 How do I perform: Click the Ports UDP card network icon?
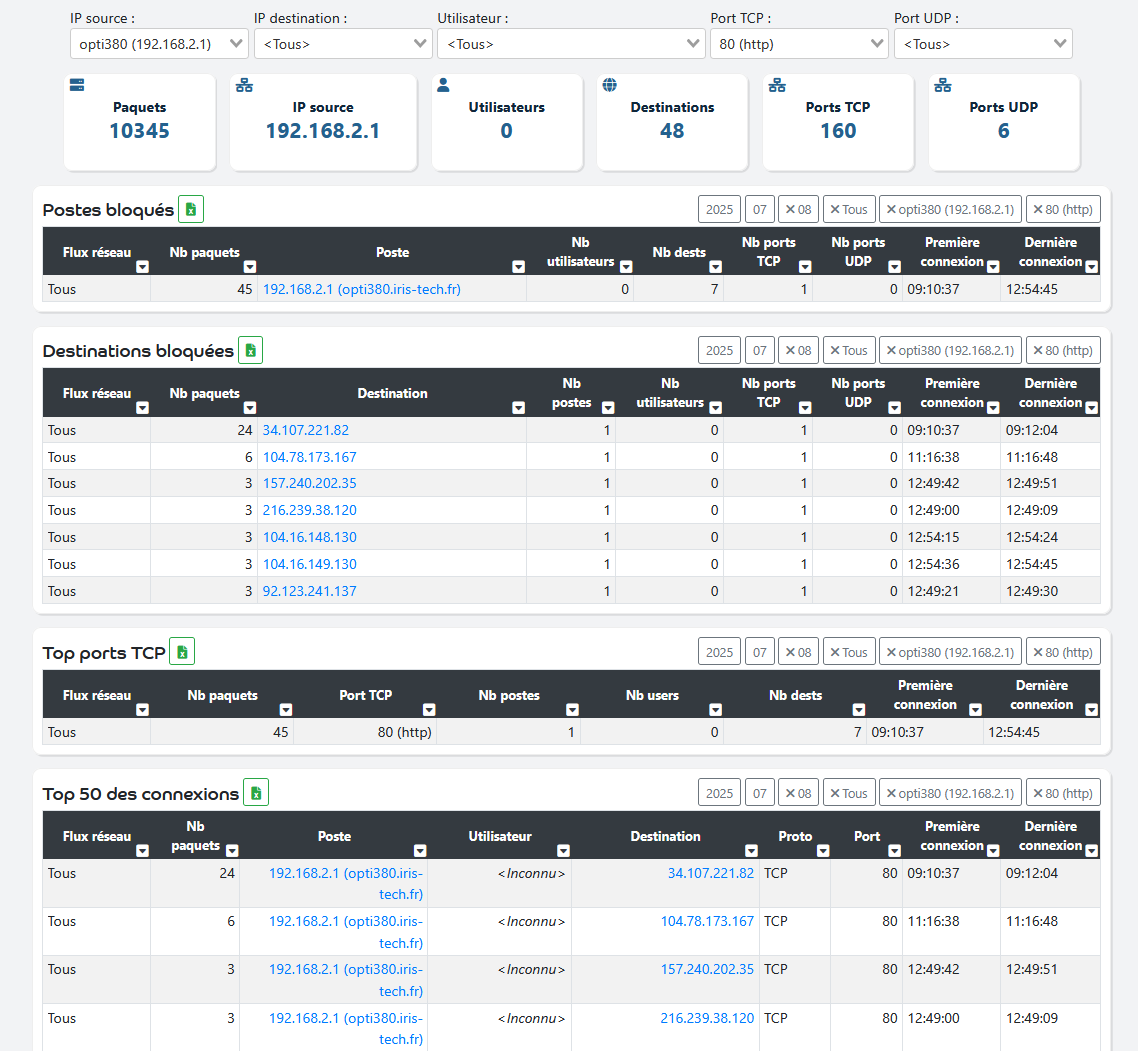click(943, 85)
